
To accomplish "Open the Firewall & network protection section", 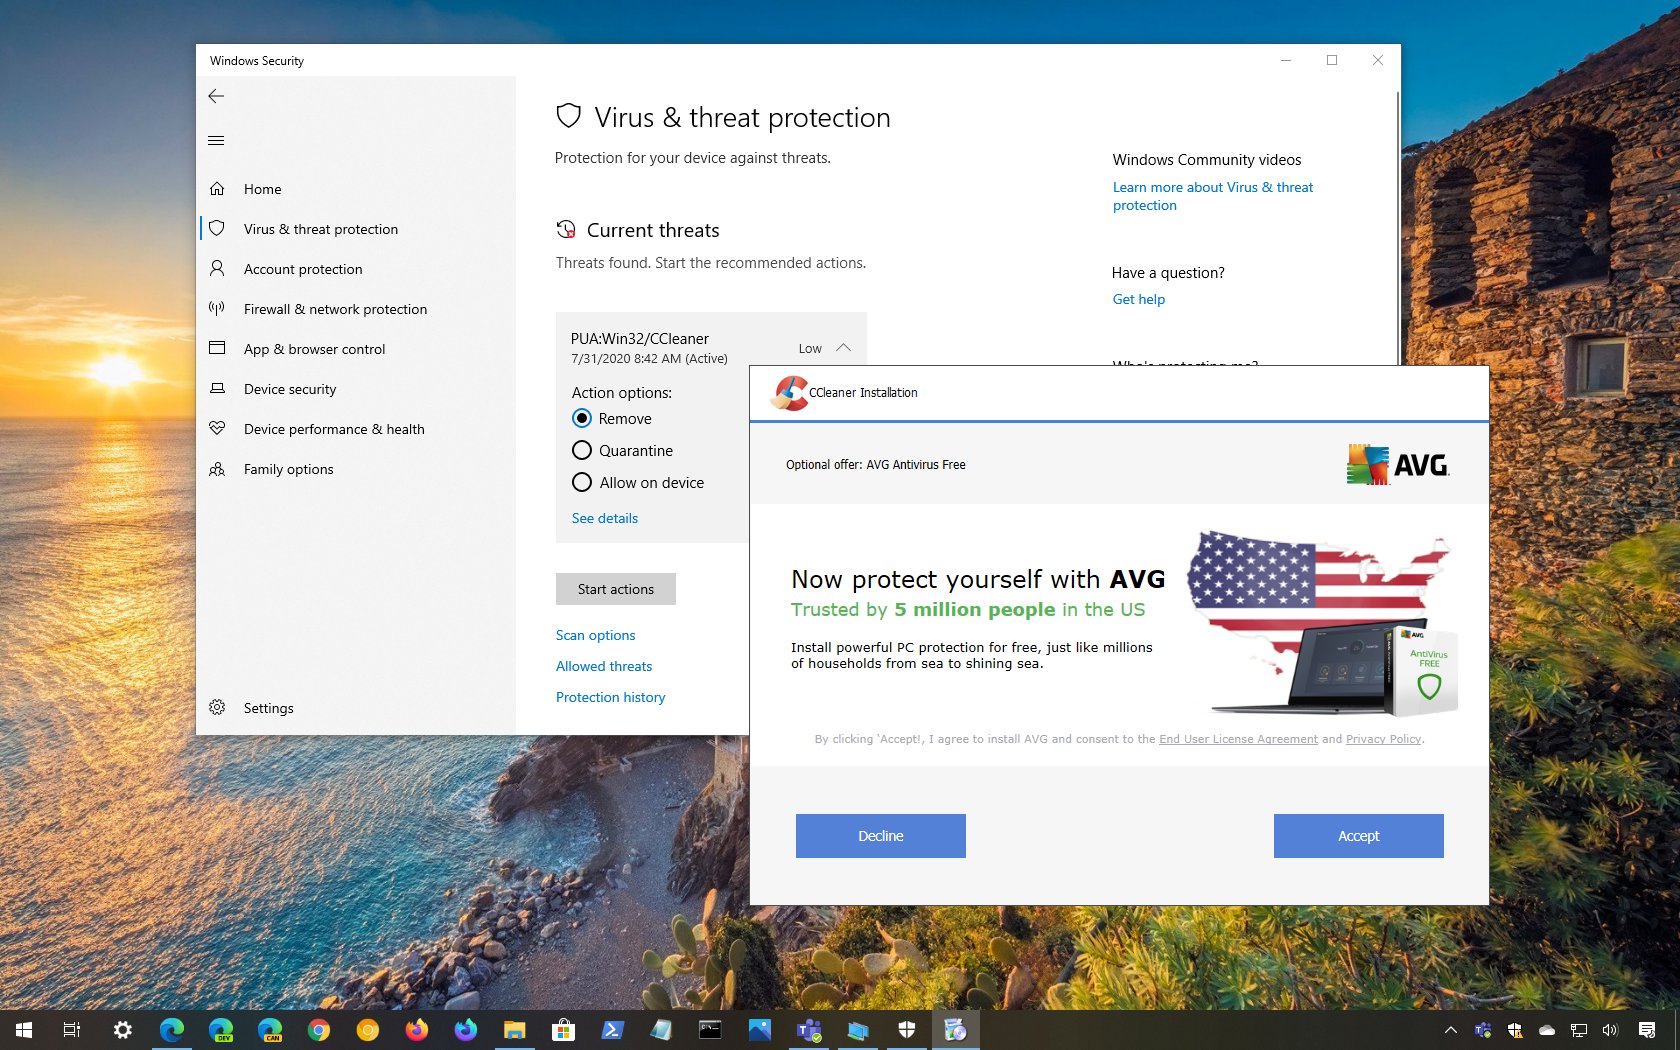I will tap(334, 309).
